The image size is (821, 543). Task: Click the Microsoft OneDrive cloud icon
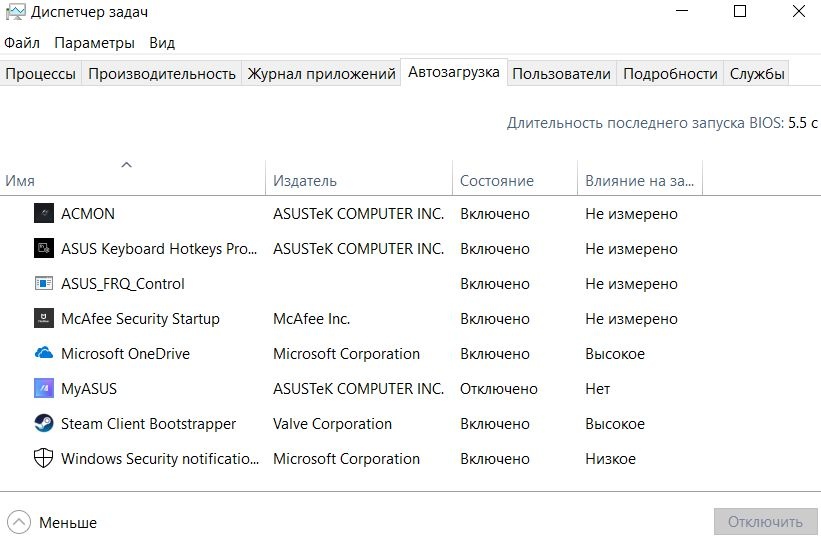43,353
